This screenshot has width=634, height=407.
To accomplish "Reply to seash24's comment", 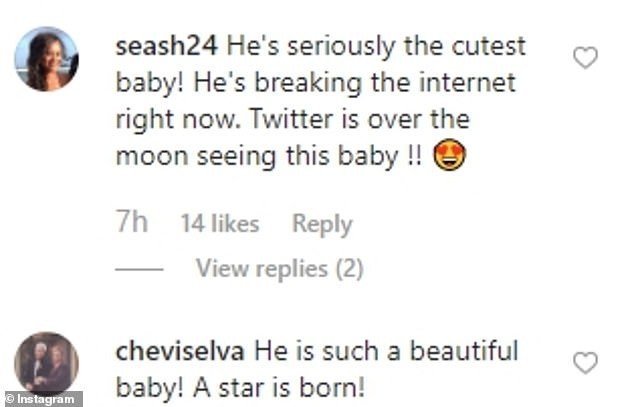I will (x=321, y=225).
